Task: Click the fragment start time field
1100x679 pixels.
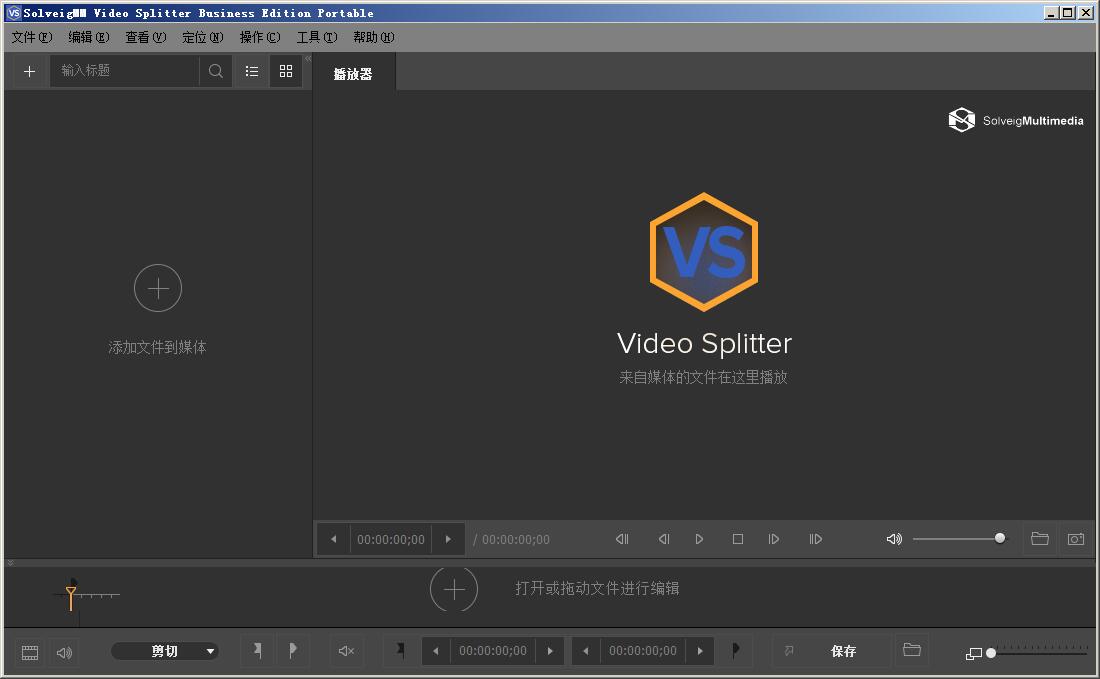Action: click(492, 651)
